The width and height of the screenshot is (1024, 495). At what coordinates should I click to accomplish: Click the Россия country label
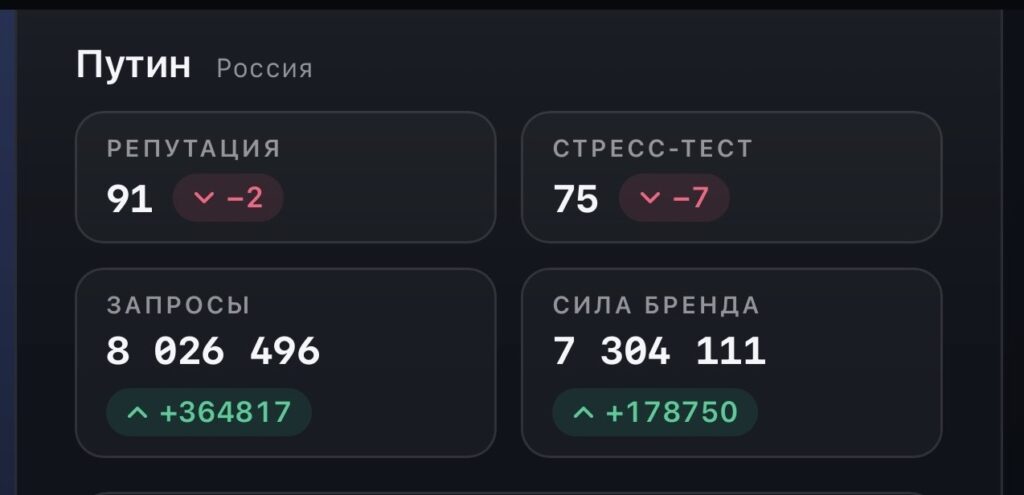(x=264, y=69)
